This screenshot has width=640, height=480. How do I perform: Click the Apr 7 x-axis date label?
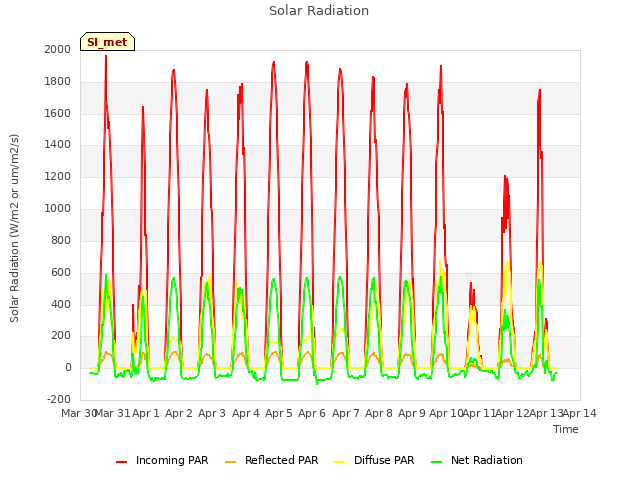346,413
